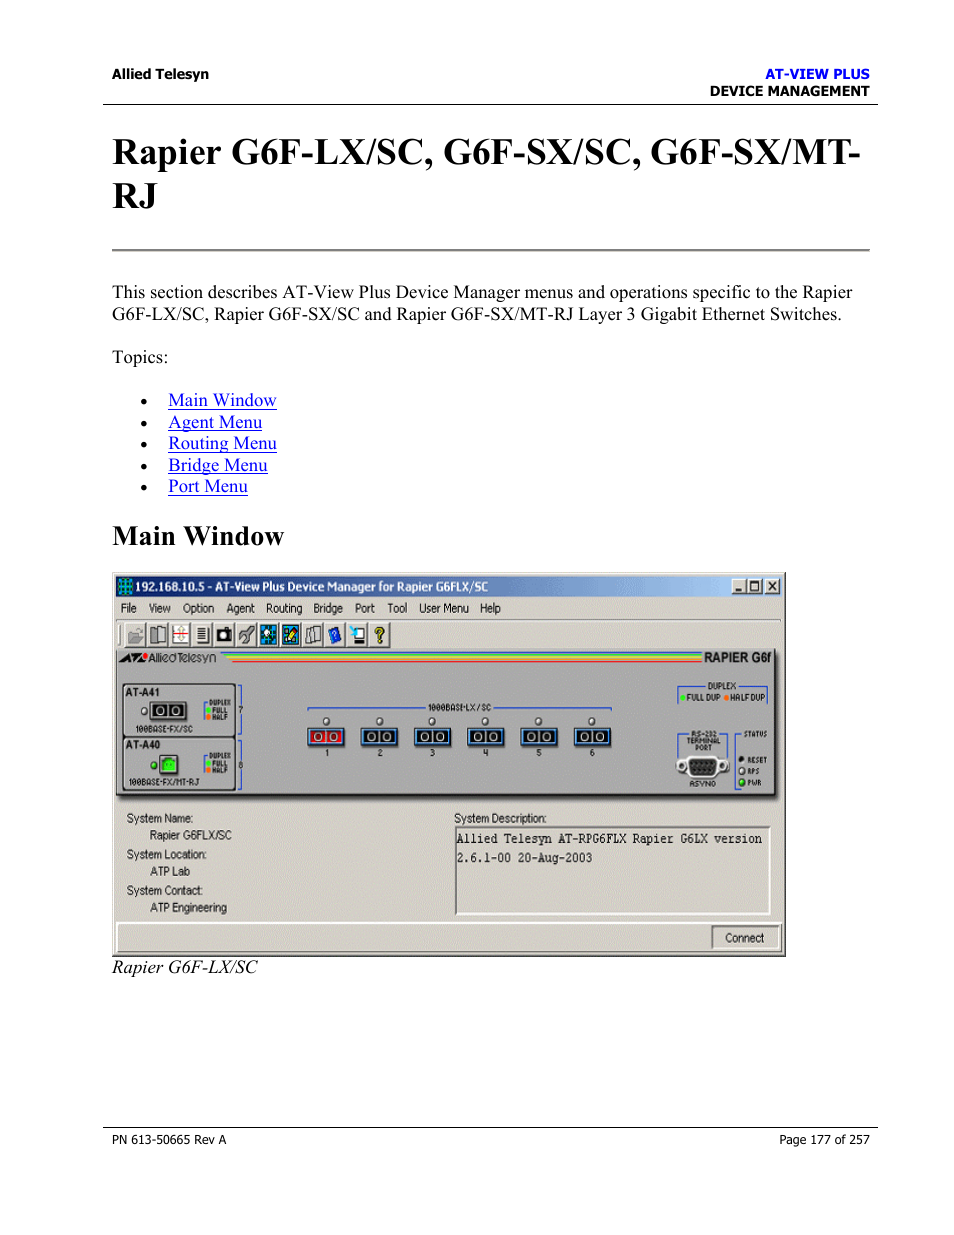954x1235 pixels.
Task: Click the Rapier G6FLX/SC system name value
Action: point(190,835)
